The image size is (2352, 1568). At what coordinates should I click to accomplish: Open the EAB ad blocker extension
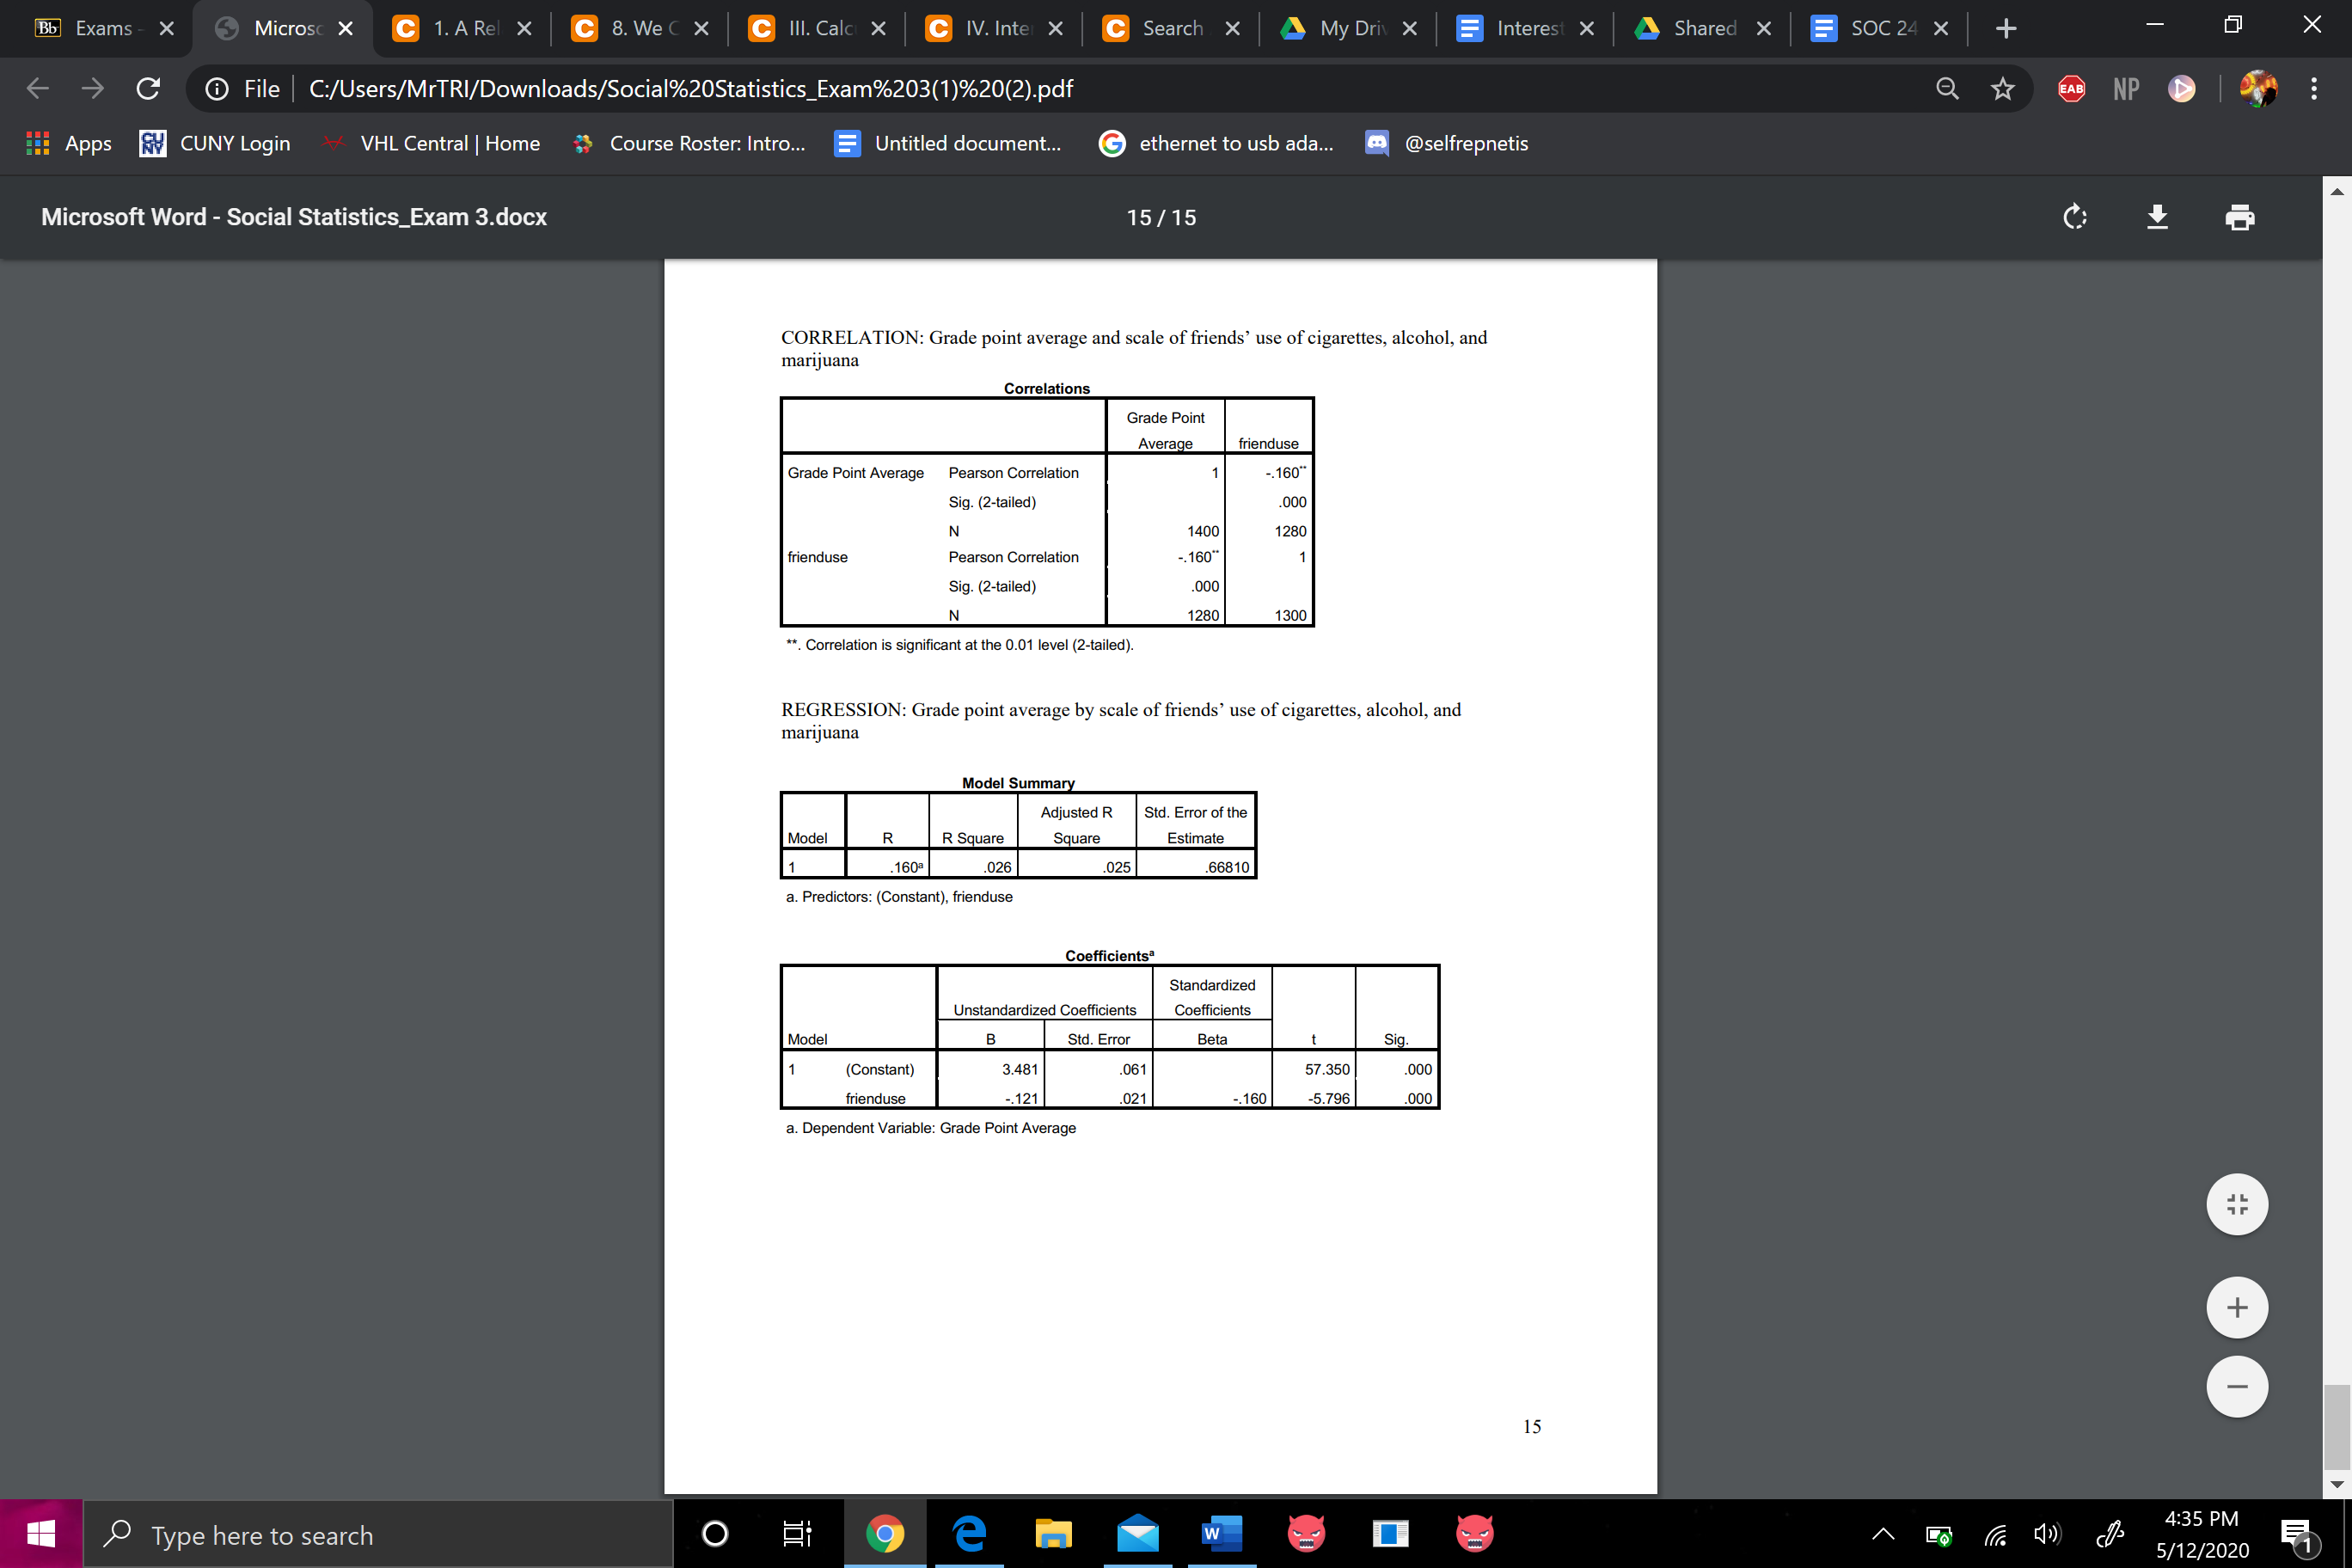point(2070,88)
